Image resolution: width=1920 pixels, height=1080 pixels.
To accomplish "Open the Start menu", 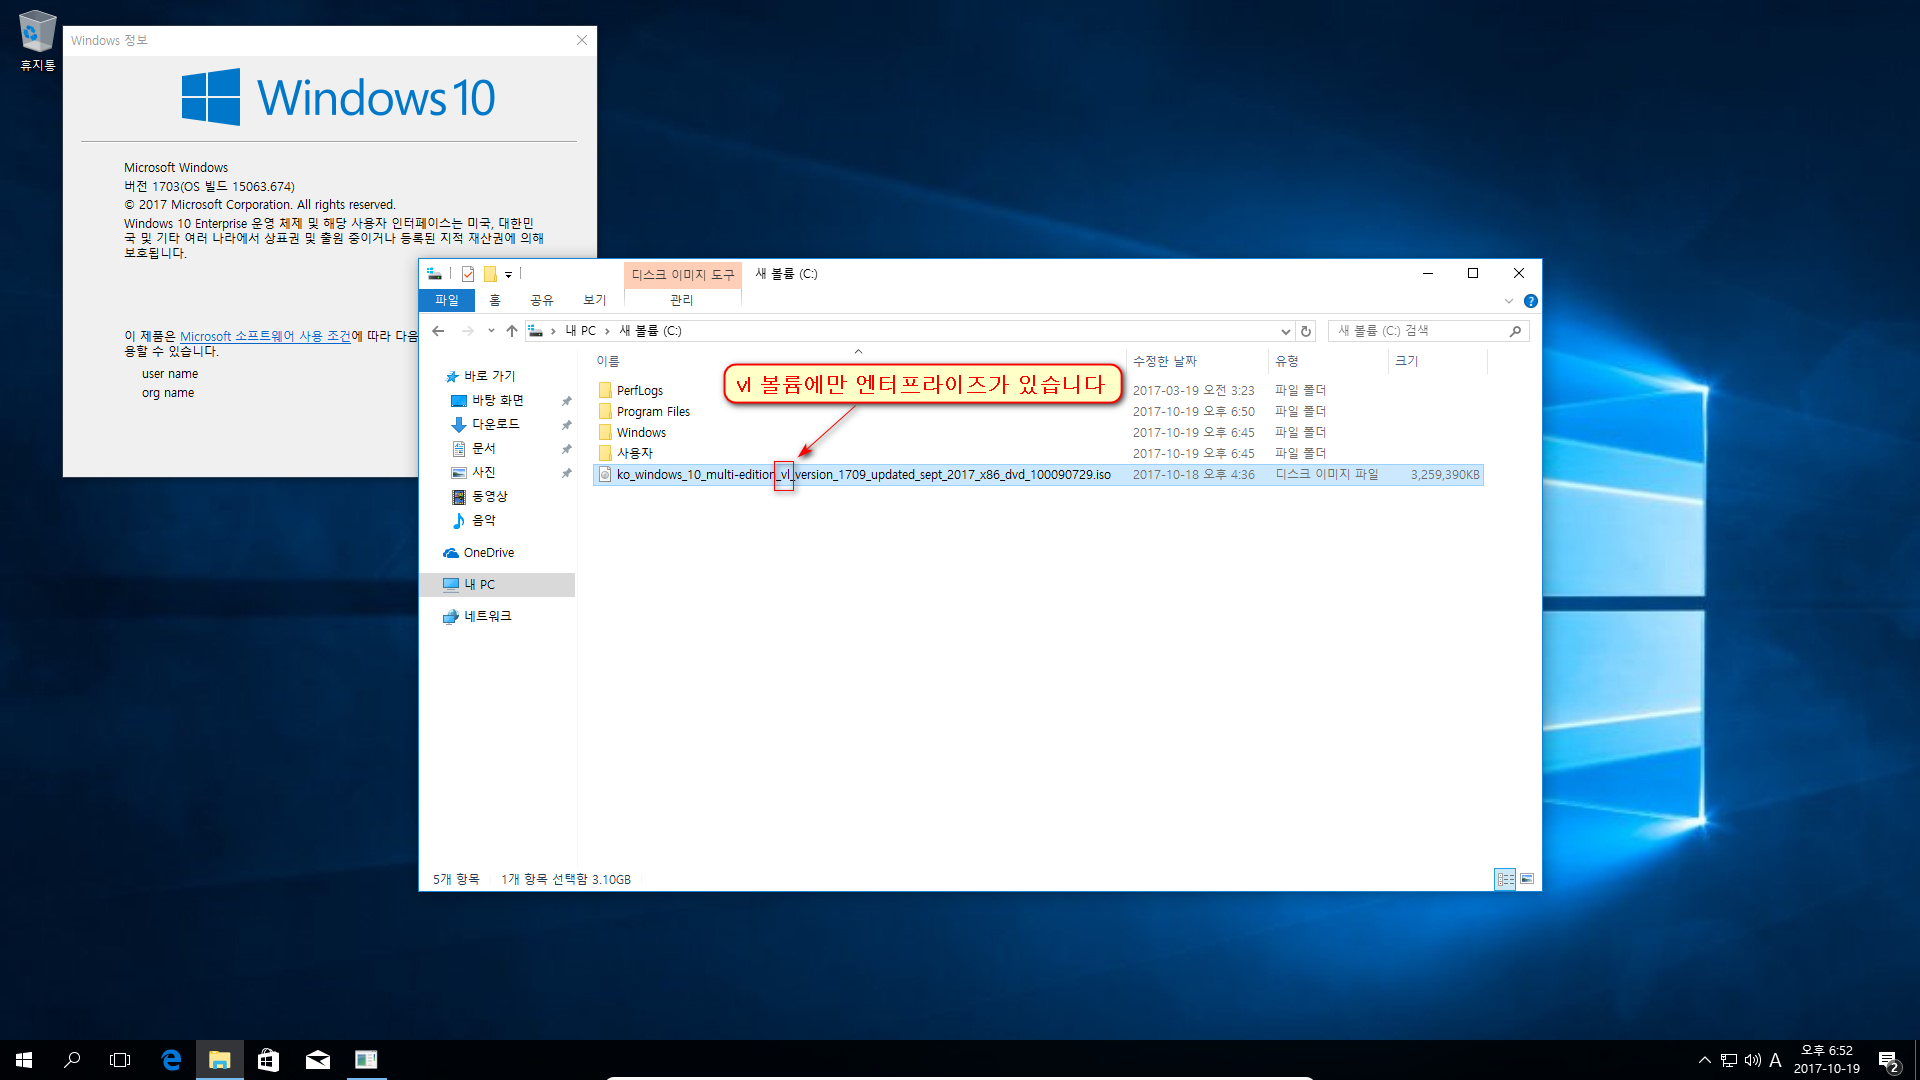I will click(x=24, y=1060).
